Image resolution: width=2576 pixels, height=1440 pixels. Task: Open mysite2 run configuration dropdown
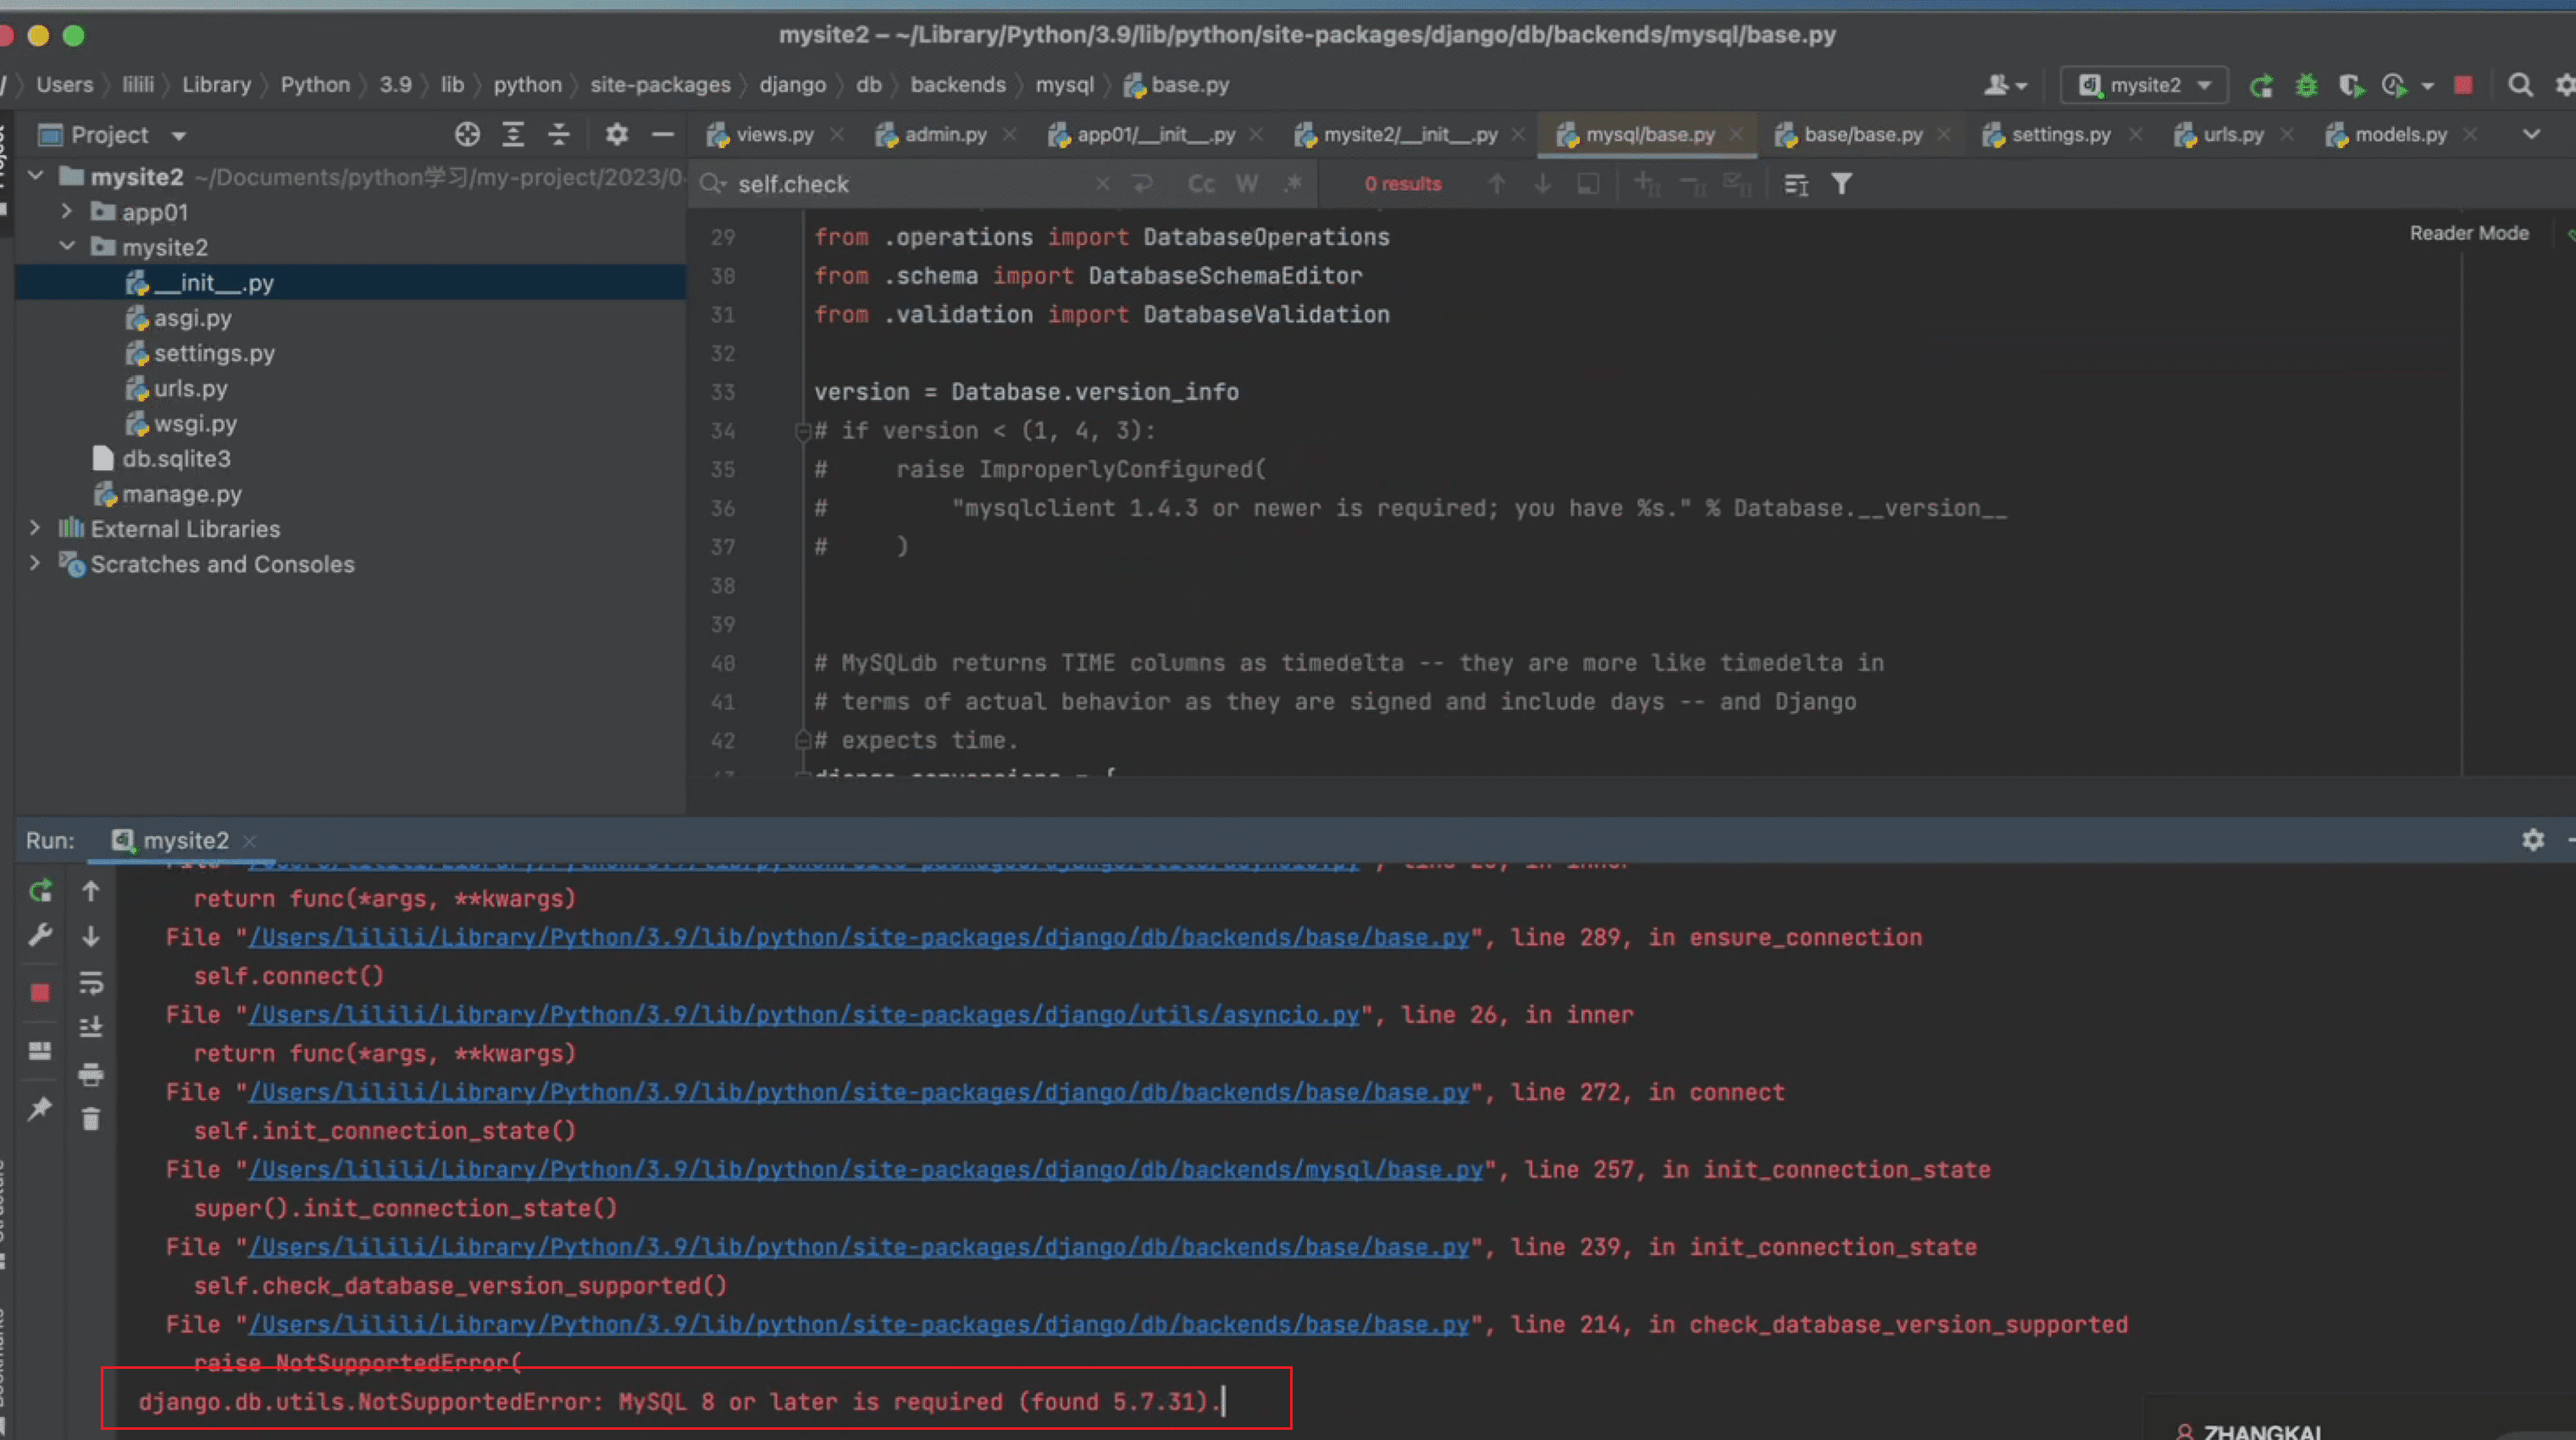coord(2144,86)
